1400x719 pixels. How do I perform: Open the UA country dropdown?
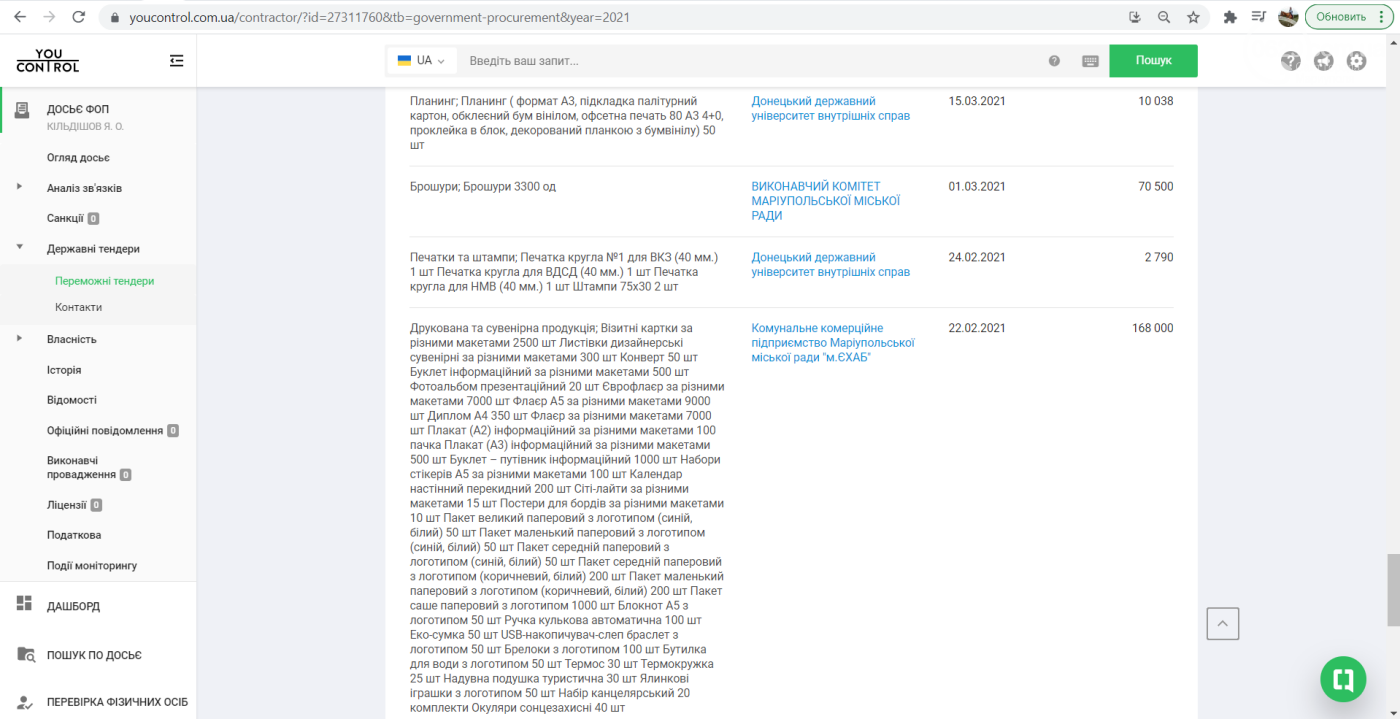[x=421, y=61]
